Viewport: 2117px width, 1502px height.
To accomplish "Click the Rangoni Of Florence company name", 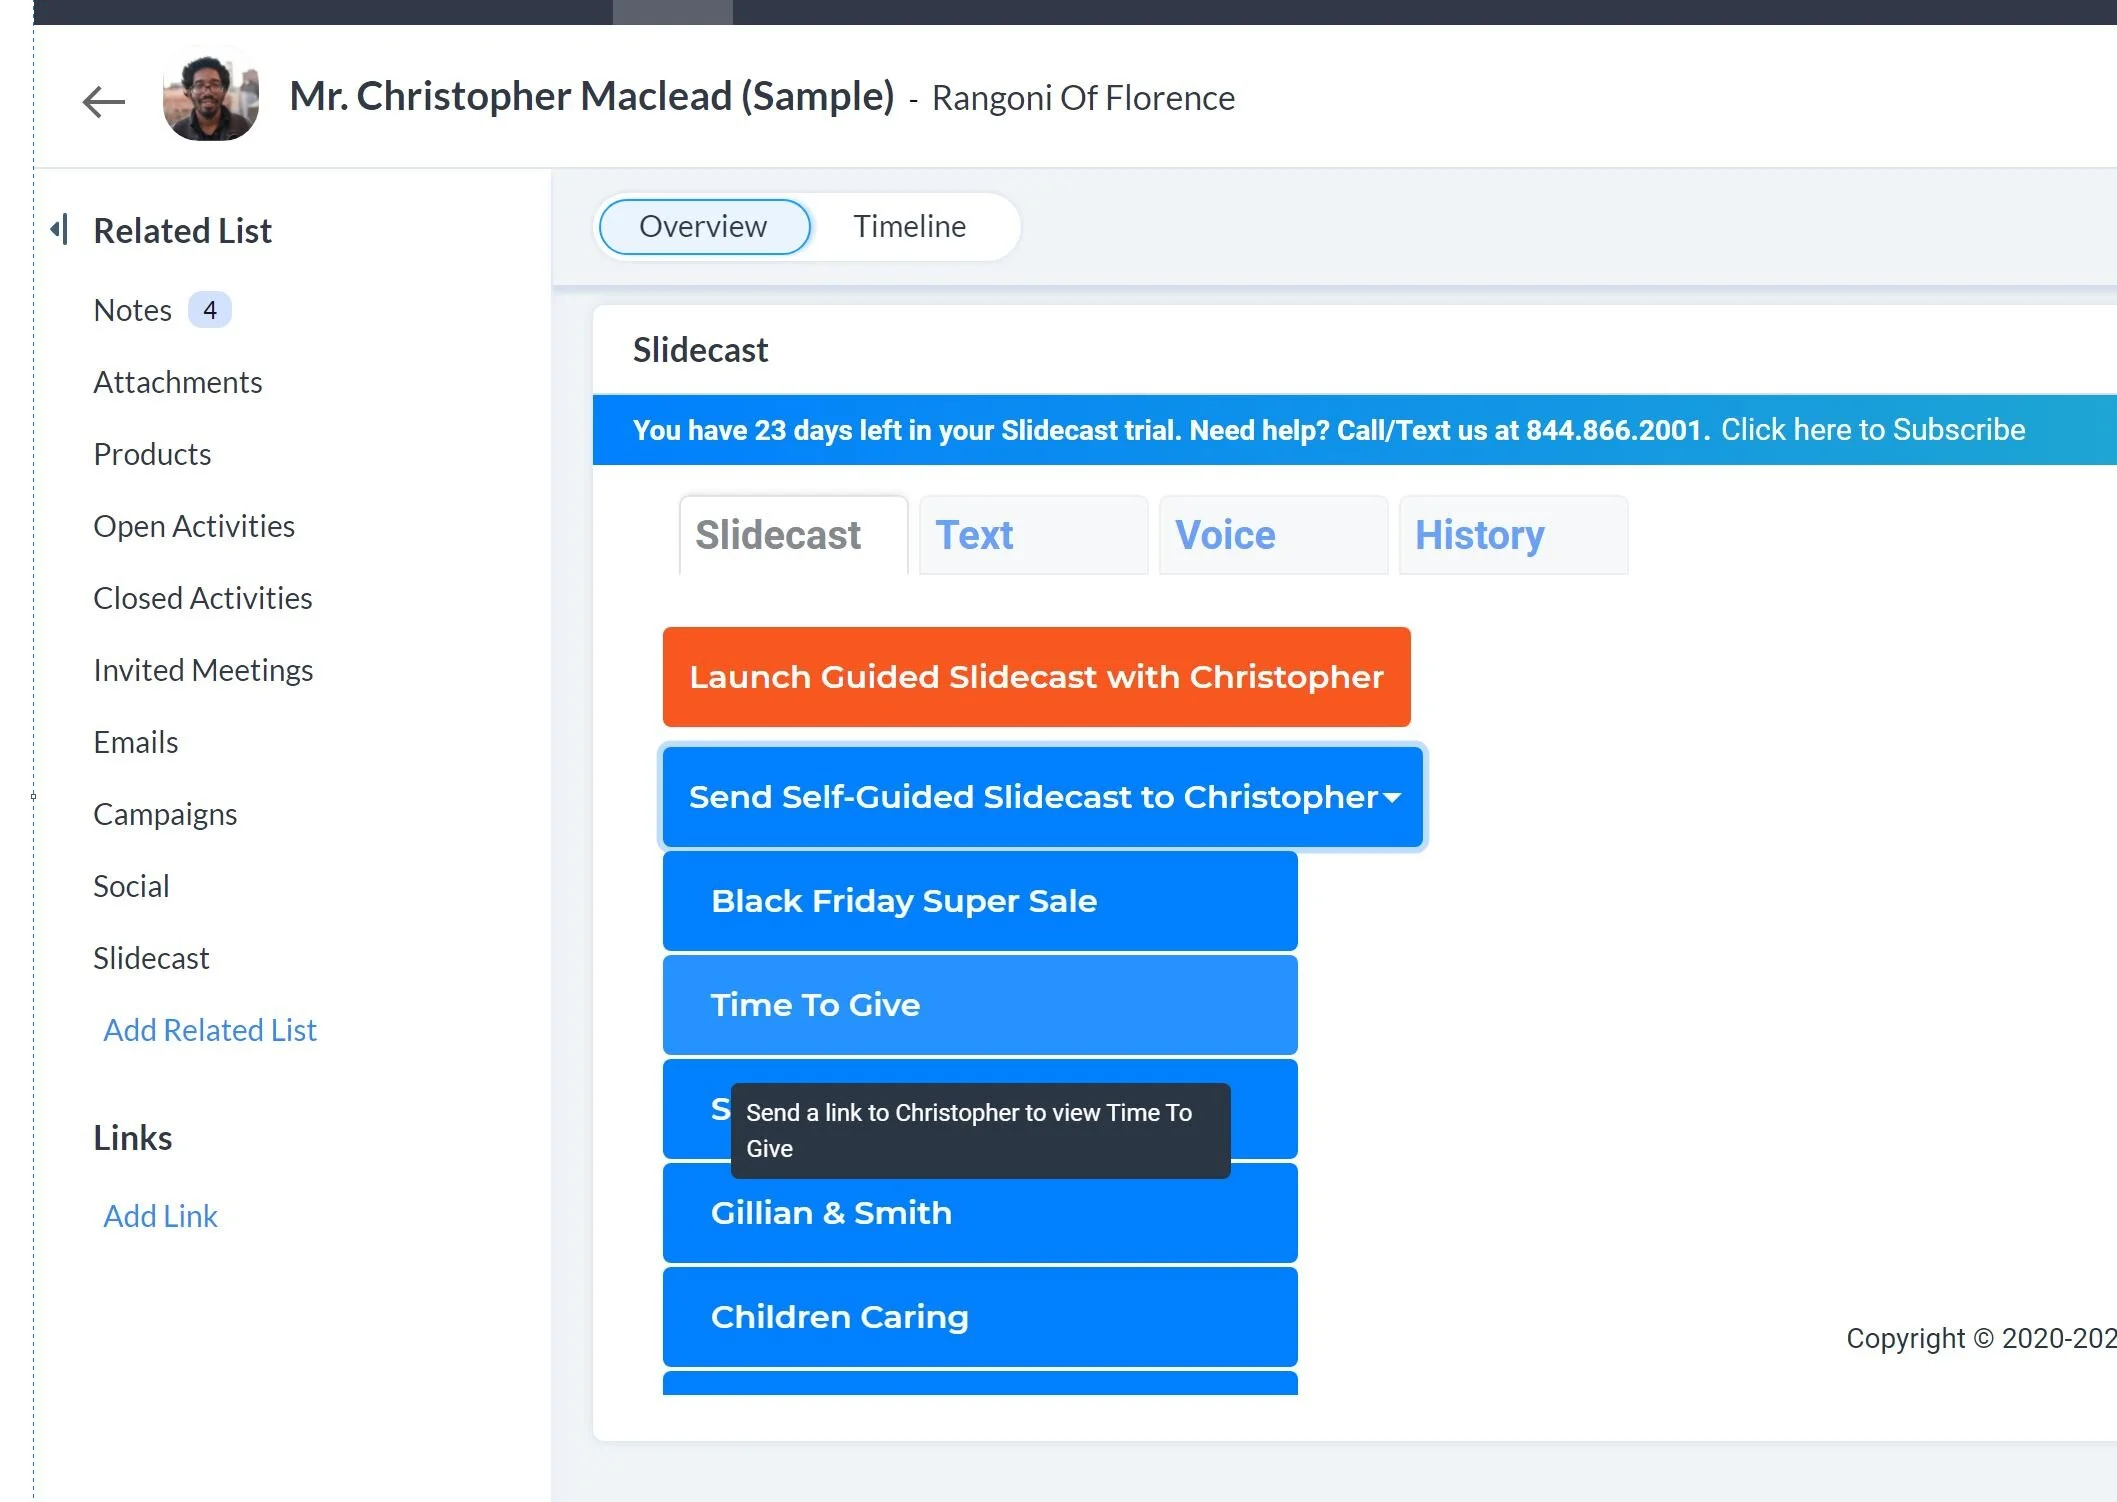I will pyautogui.click(x=1083, y=98).
